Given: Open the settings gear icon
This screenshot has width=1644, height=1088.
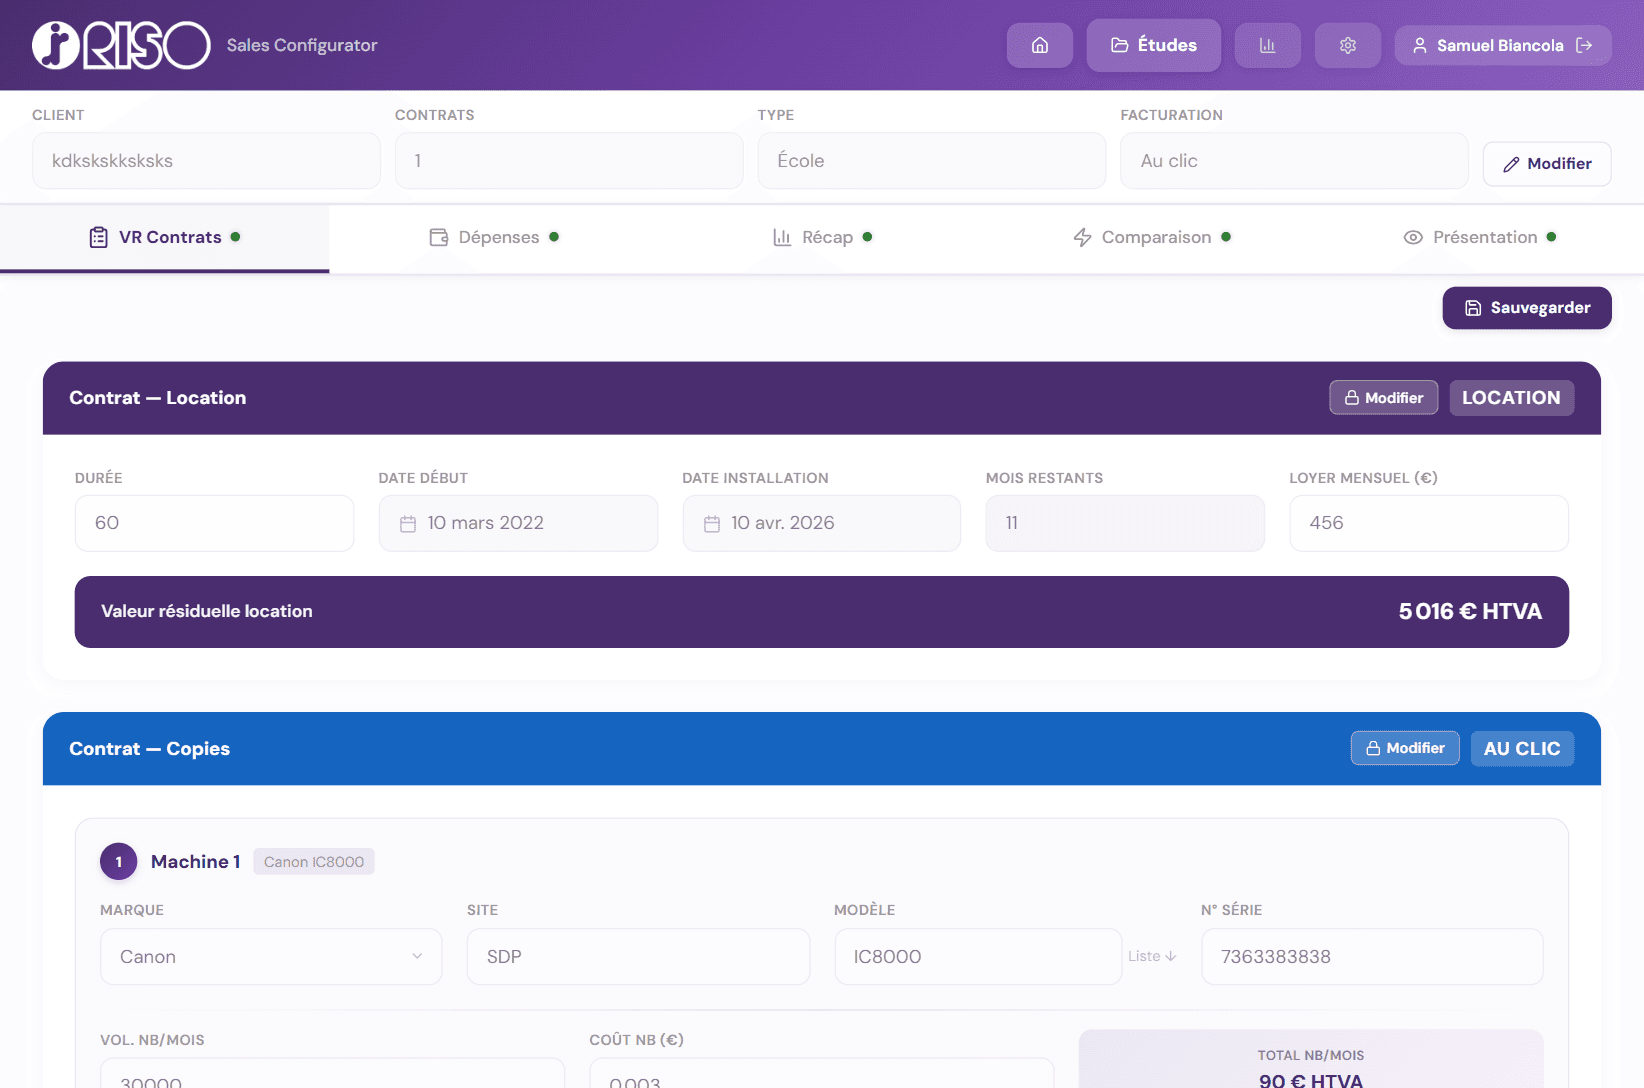Looking at the screenshot, I should 1347,45.
